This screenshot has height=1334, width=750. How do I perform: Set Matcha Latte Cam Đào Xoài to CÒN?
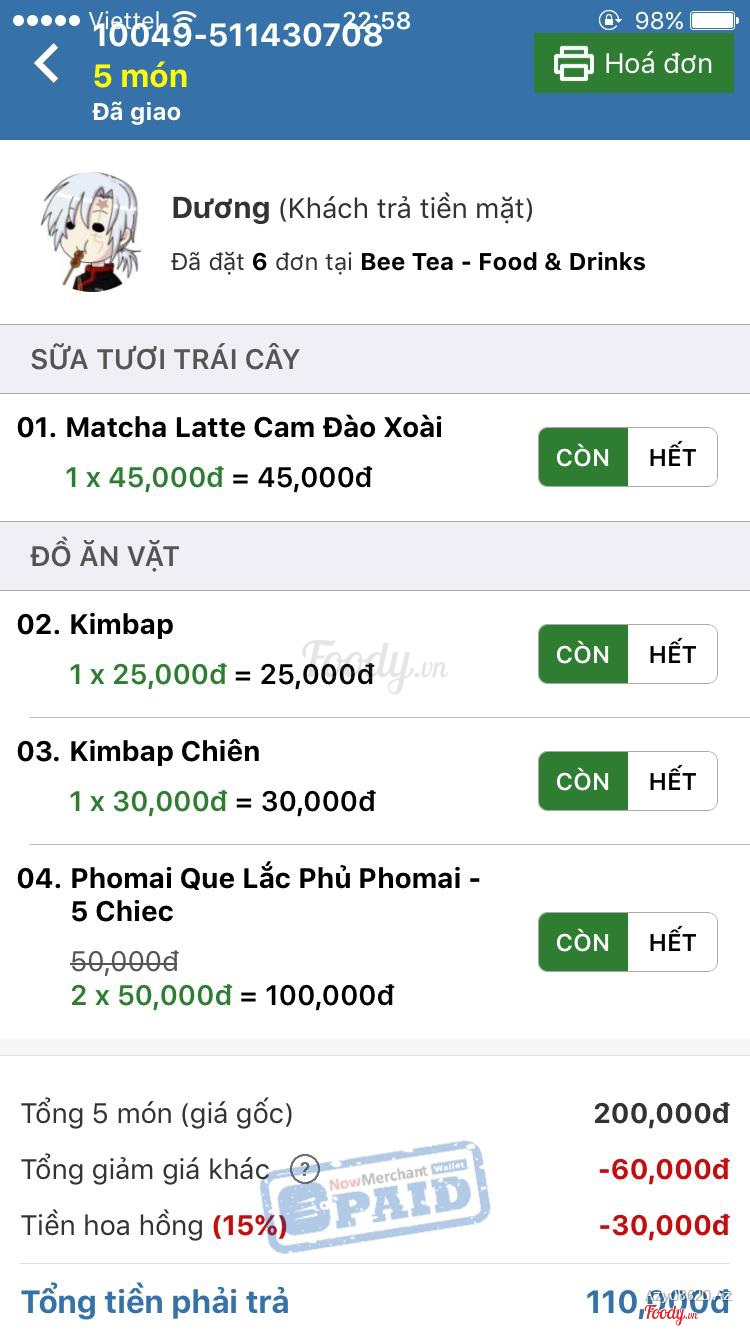coord(583,457)
